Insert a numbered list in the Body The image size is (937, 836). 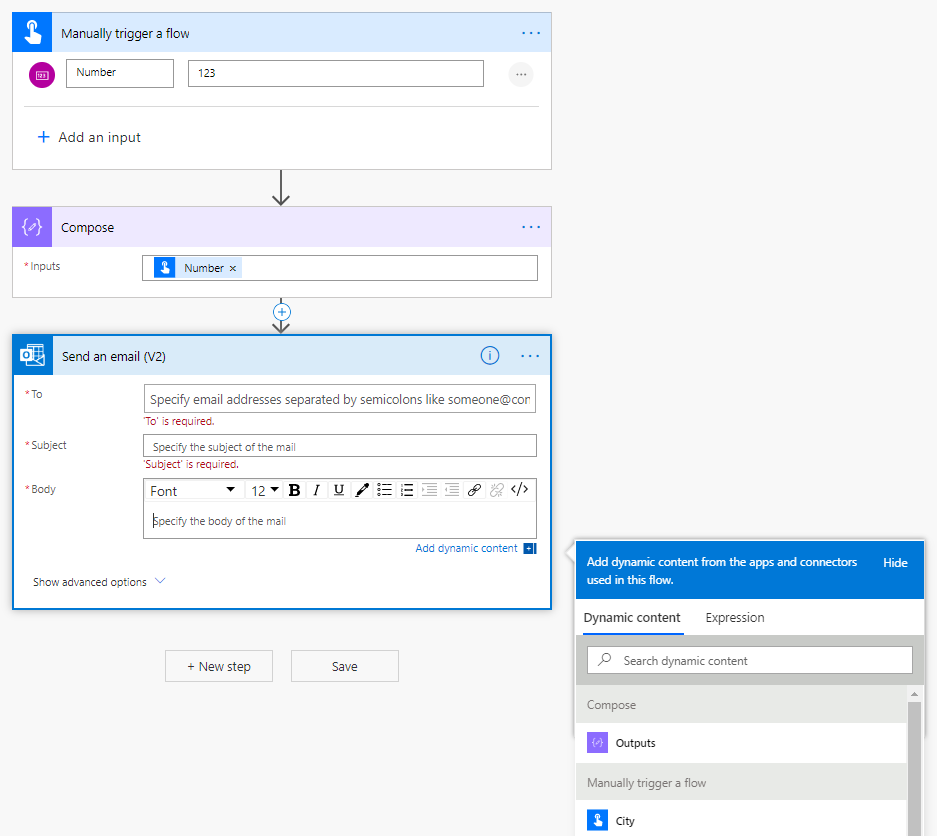tap(407, 490)
